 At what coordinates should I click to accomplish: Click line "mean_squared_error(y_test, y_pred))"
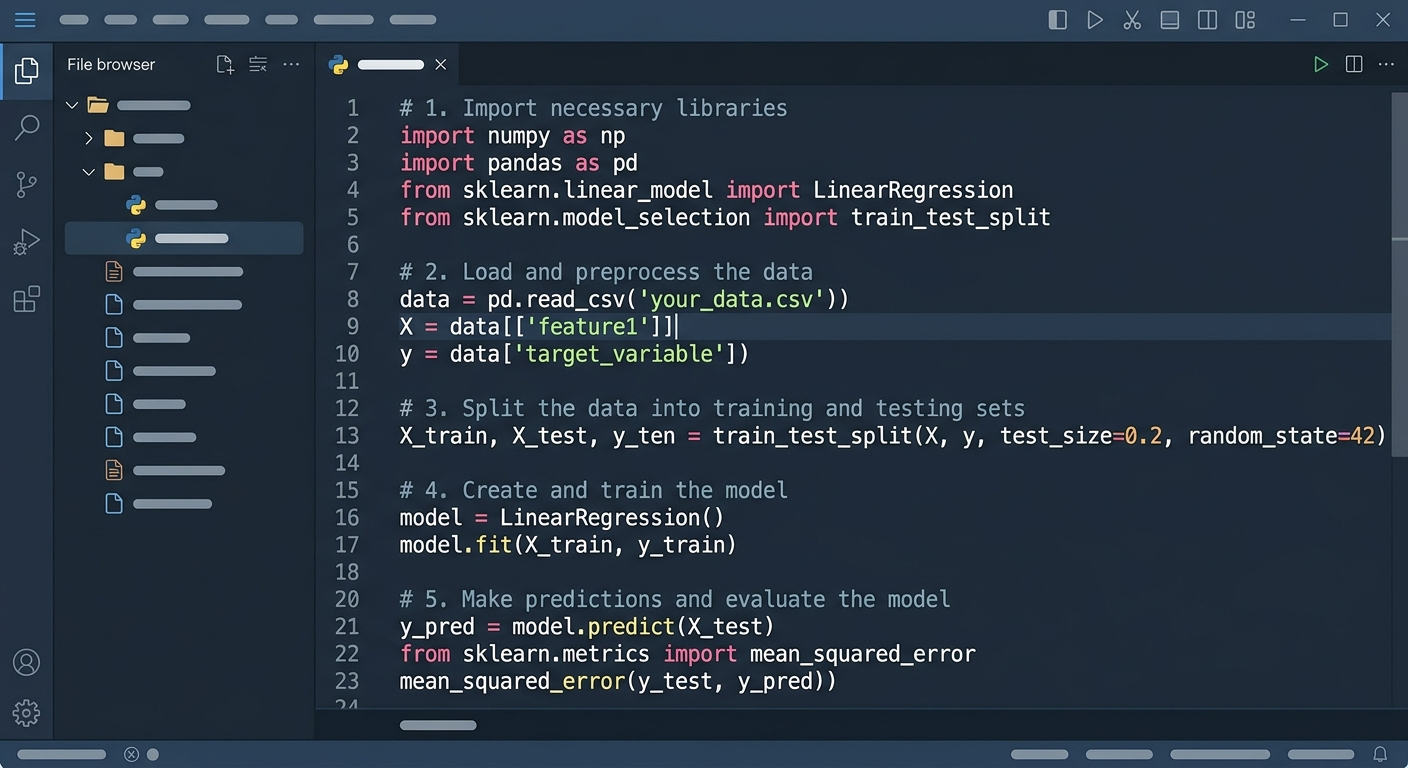click(x=618, y=681)
